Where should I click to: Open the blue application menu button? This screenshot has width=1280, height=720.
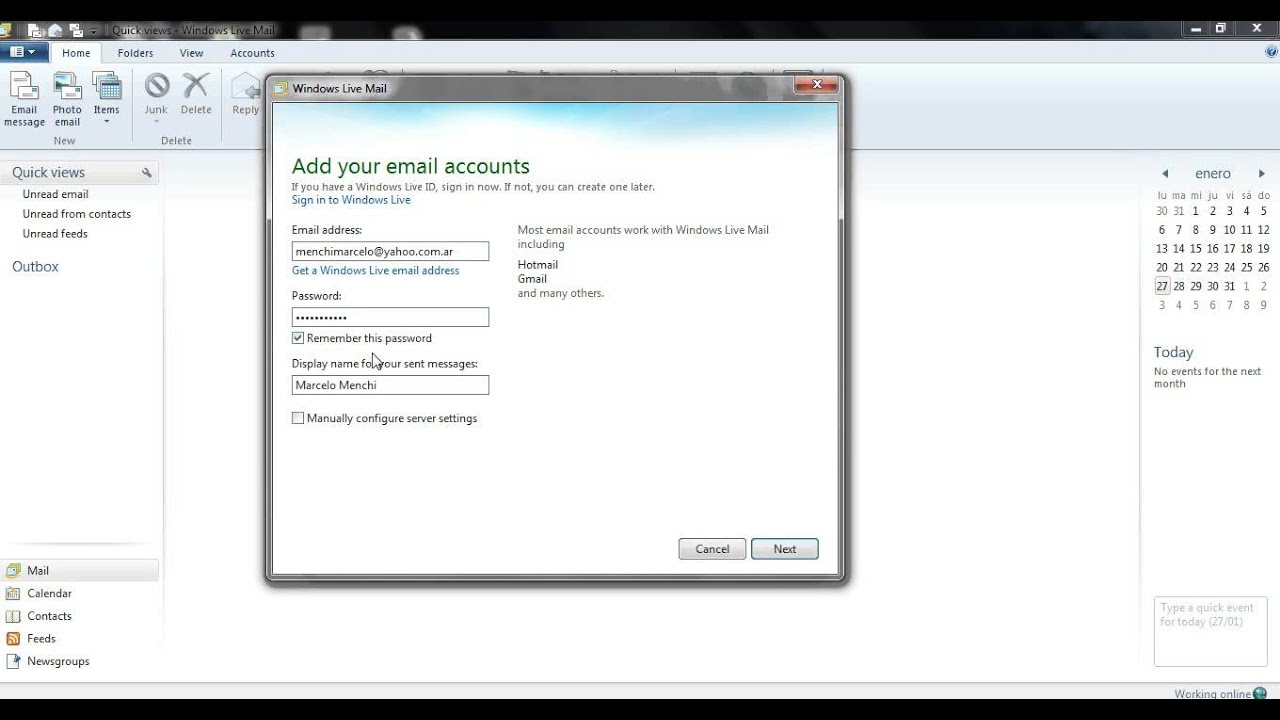[24, 52]
